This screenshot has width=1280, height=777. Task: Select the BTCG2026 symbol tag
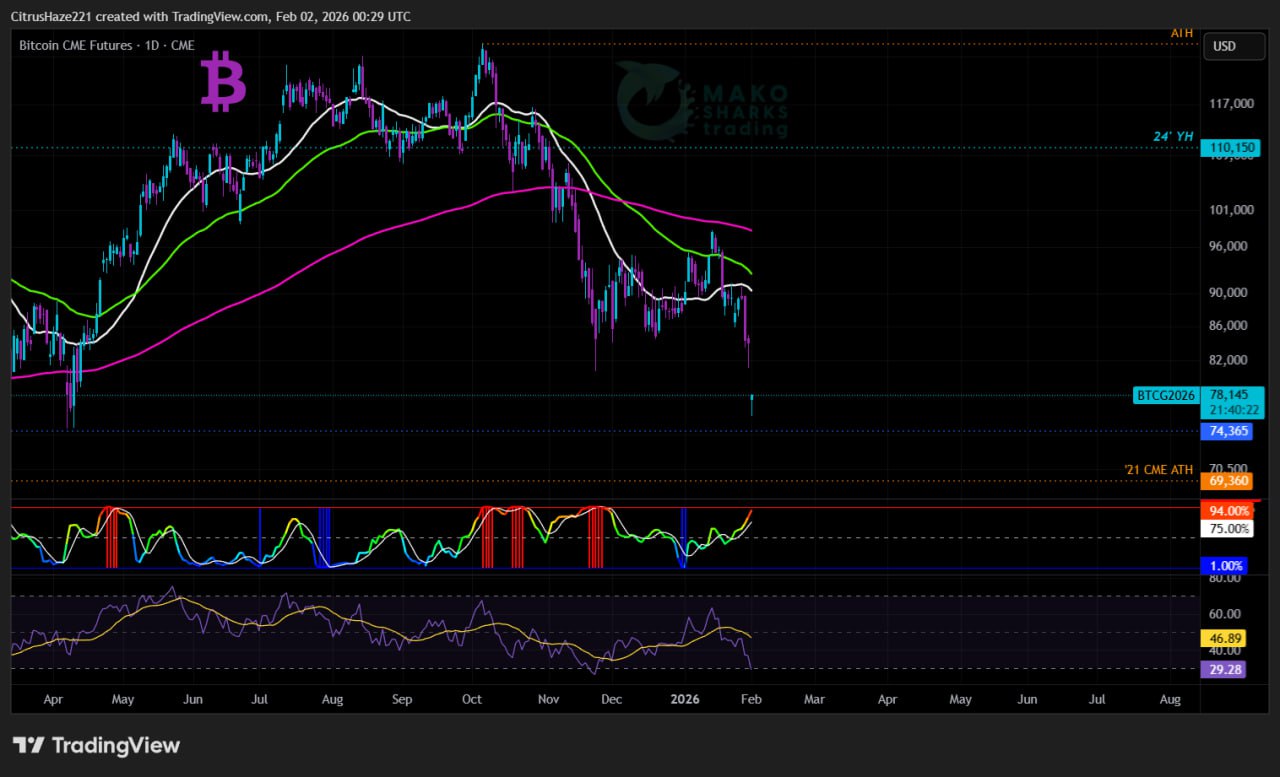(1165, 395)
